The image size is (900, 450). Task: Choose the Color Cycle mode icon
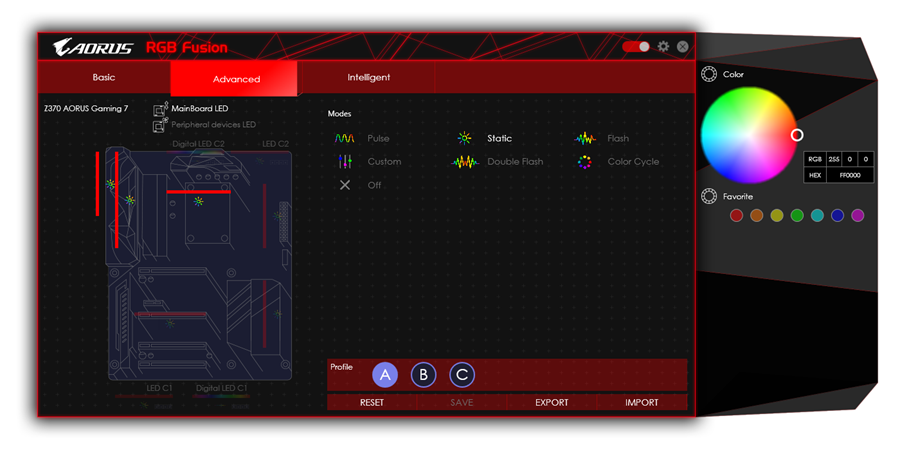[585, 161]
